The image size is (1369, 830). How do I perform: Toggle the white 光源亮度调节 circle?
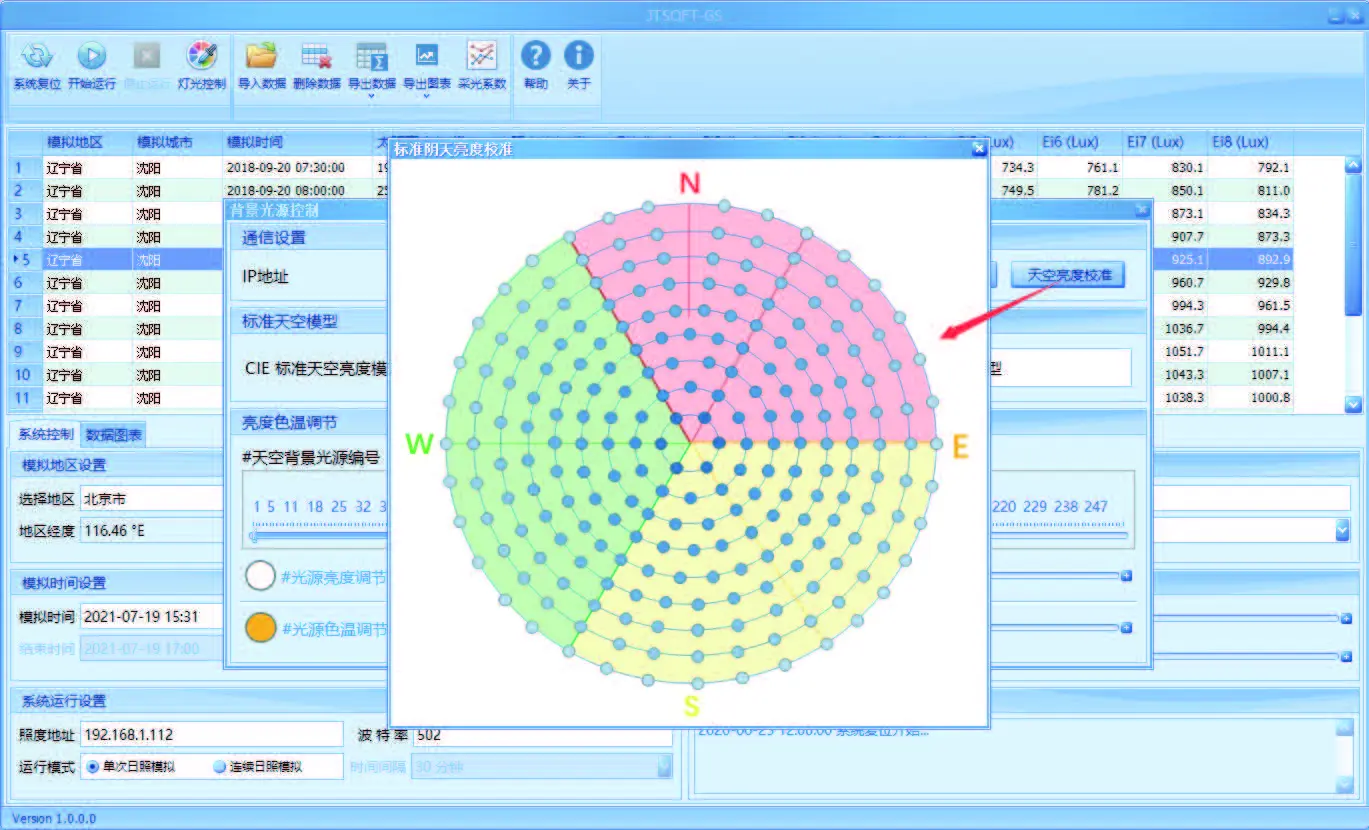[261, 577]
